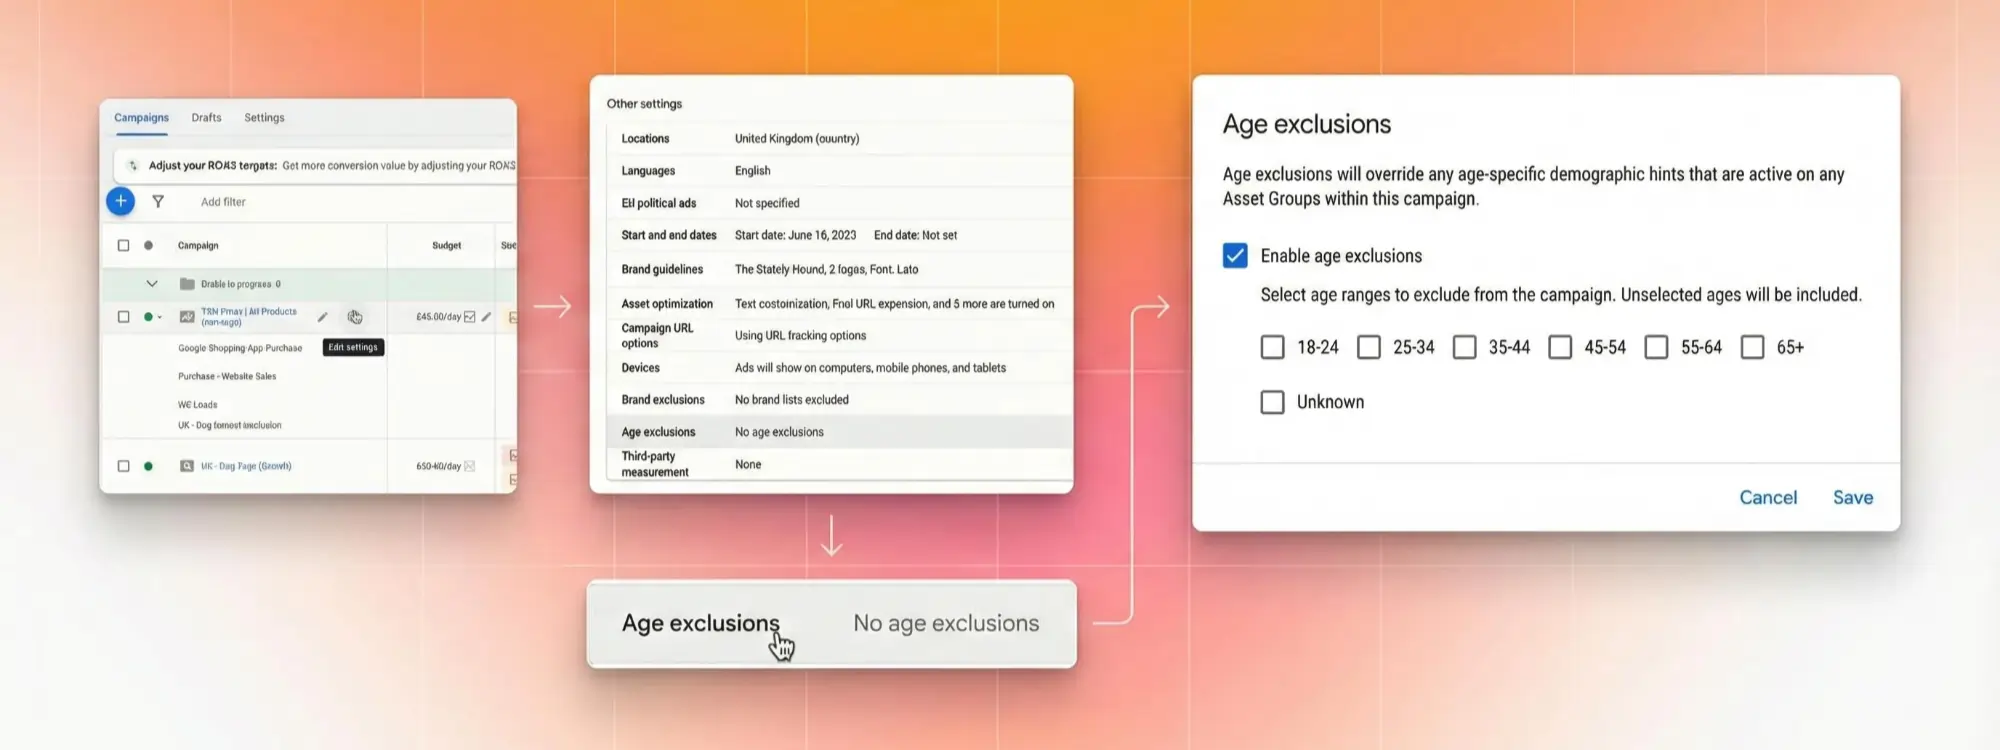Tick the checkbox for UK Dog Page campaign
The image size is (2000, 750).
click(x=124, y=466)
